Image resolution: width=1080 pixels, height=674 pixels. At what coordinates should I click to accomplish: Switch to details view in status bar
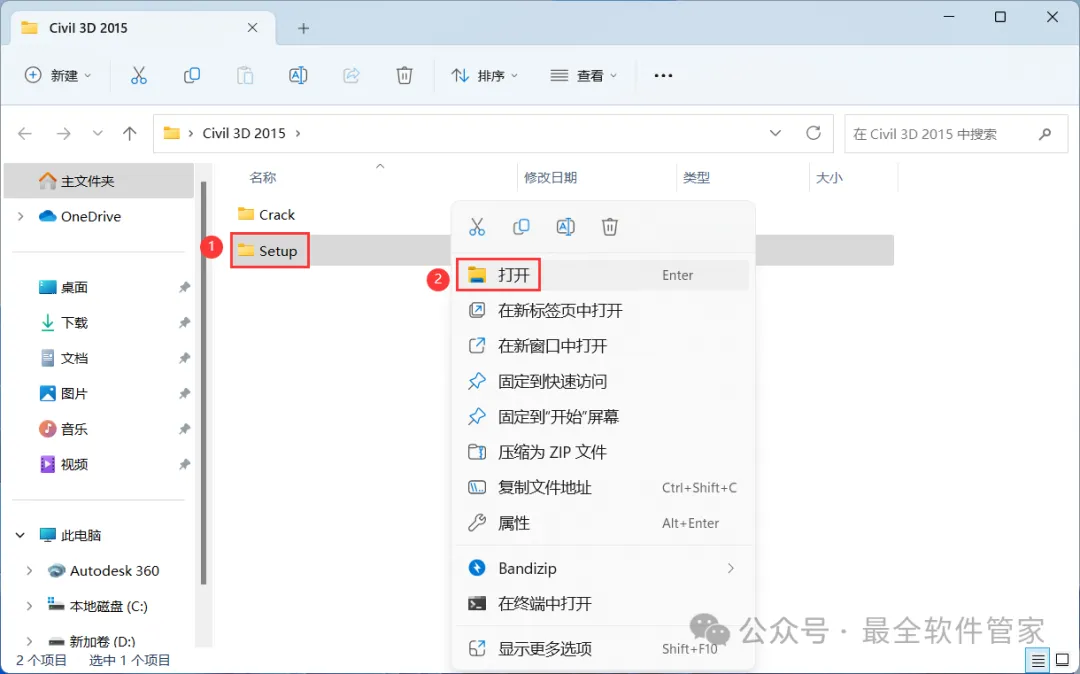pyautogui.click(x=1038, y=660)
